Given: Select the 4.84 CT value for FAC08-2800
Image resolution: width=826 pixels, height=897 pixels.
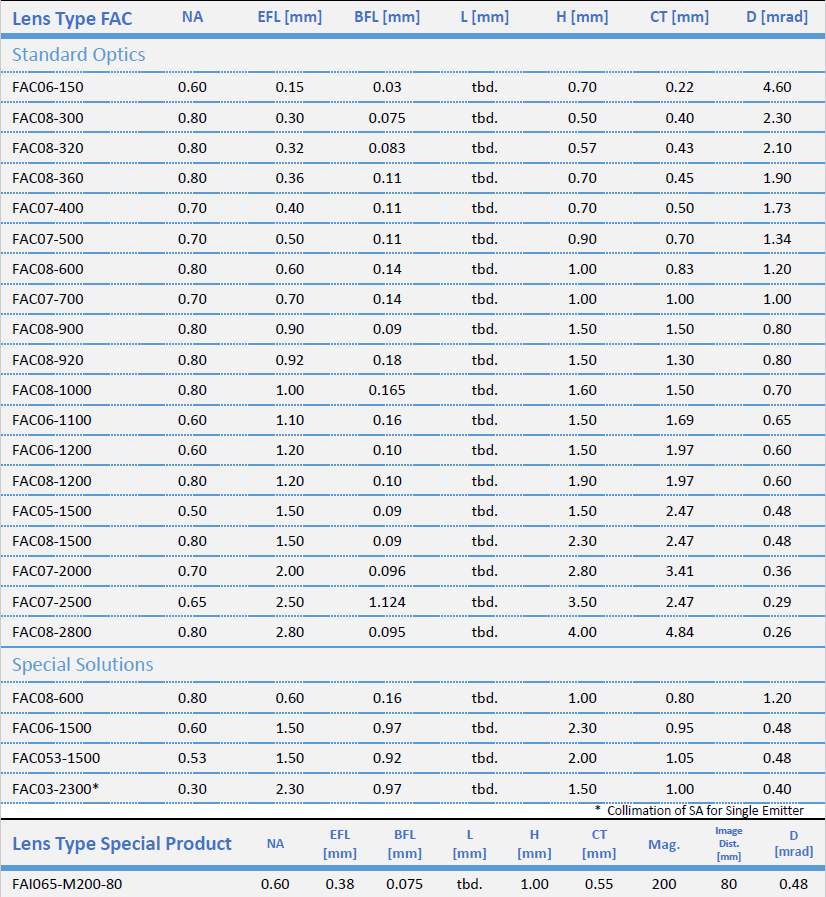Looking at the screenshot, I should point(679,632).
